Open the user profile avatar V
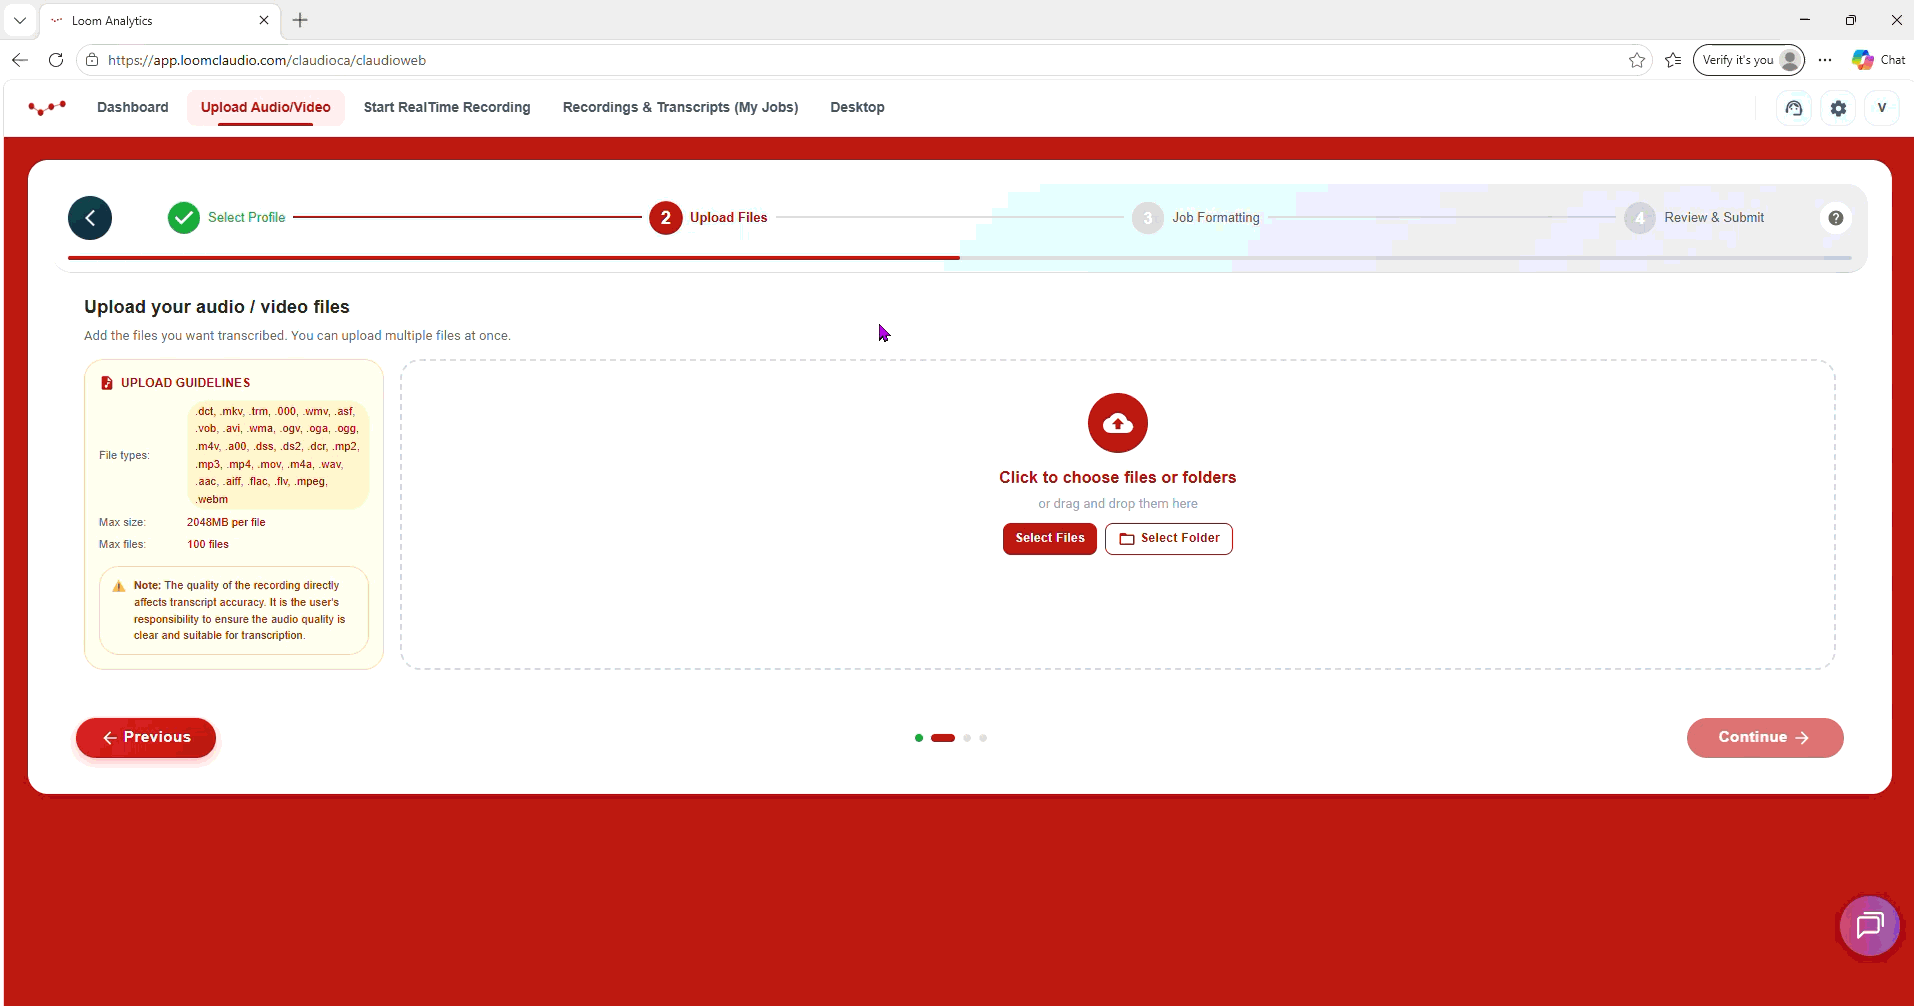Viewport: 1914px width, 1006px height. [1881, 108]
